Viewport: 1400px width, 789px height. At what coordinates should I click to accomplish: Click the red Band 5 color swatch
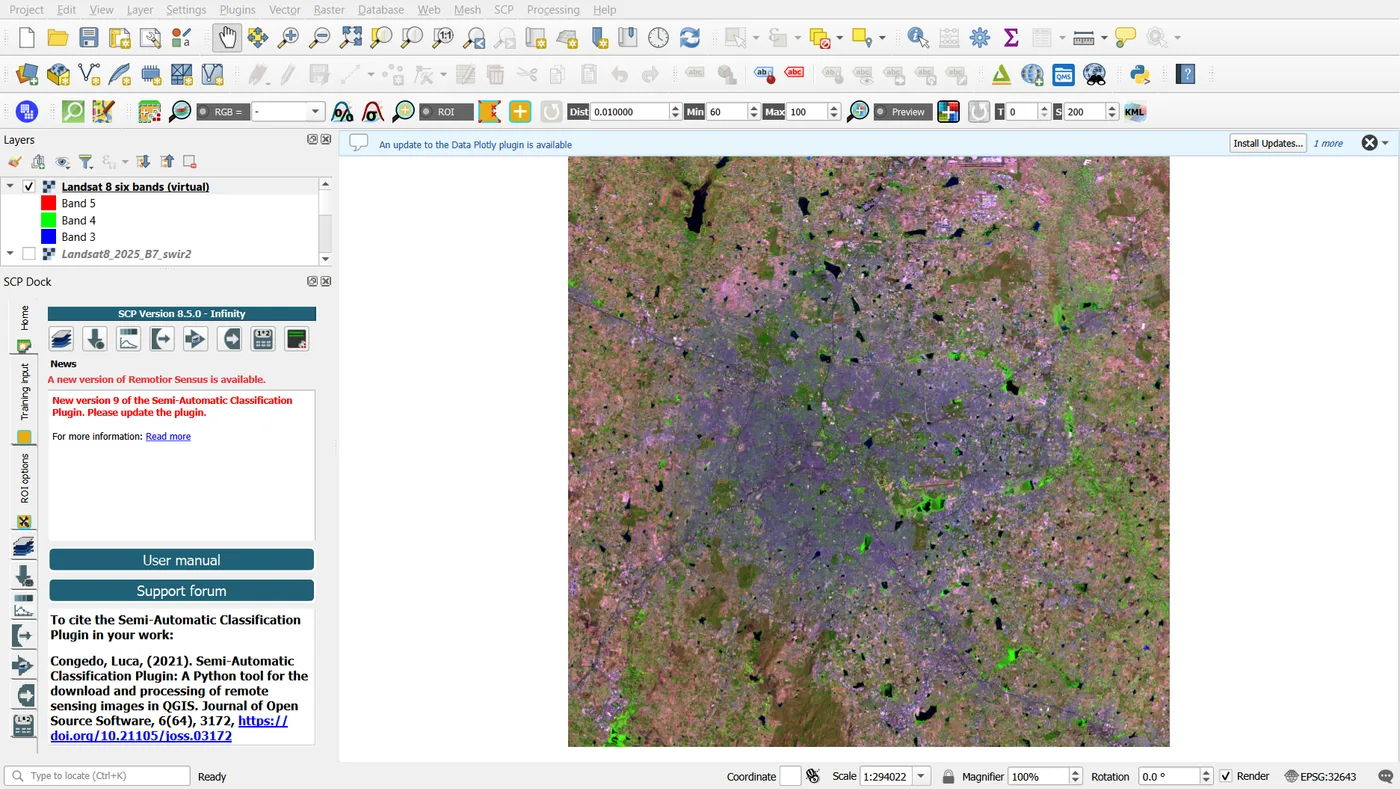(48, 203)
